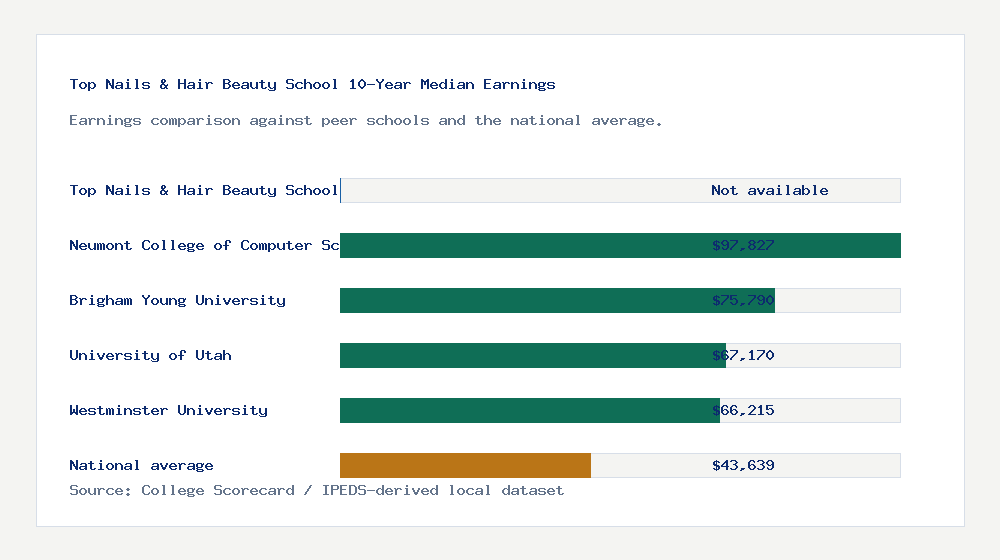Select the 'Brigham Young University' label
The height and width of the screenshot is (560, 1000).
click(x=177, y=300)
